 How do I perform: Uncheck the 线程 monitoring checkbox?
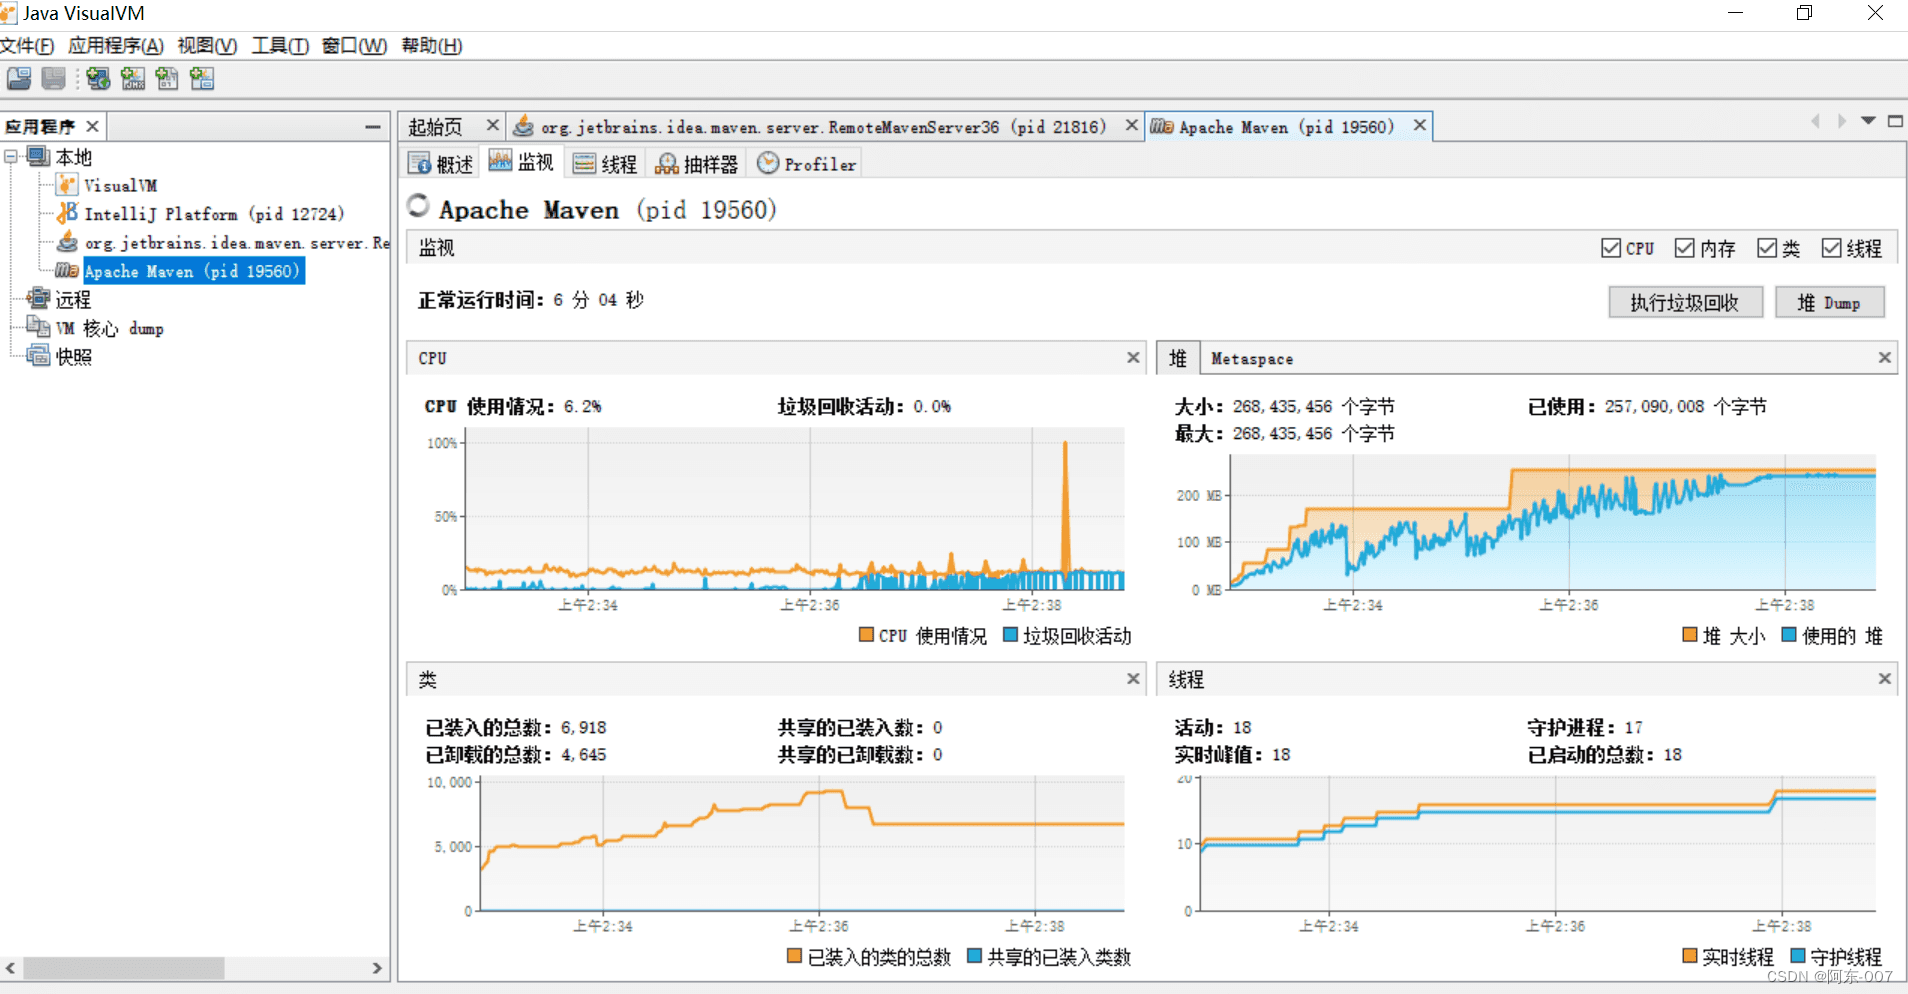tap(1831, 247)
